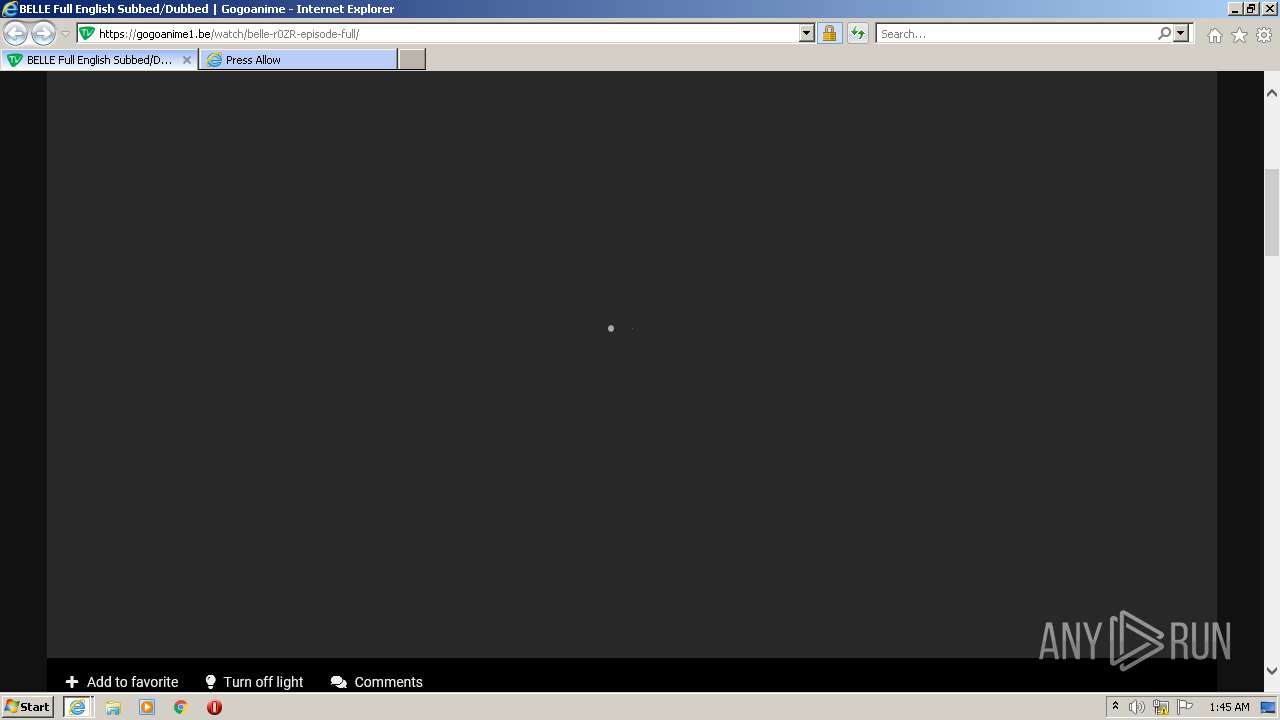Switch to Press Allow tab
1280x720 pixels.
pos(298,60)
